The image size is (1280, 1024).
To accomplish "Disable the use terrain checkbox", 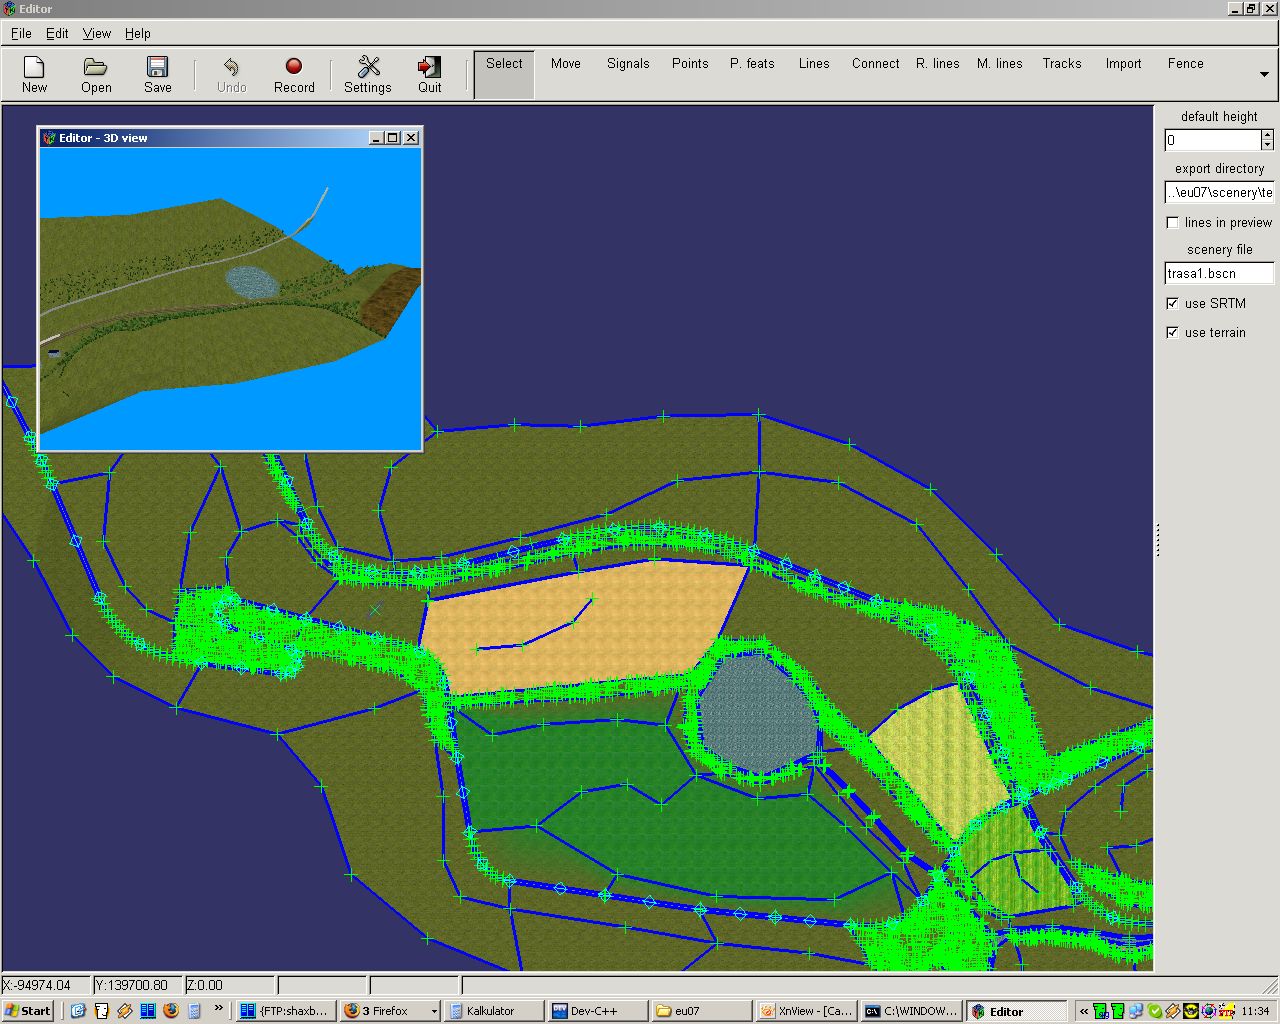I will tap(1173, 332).
